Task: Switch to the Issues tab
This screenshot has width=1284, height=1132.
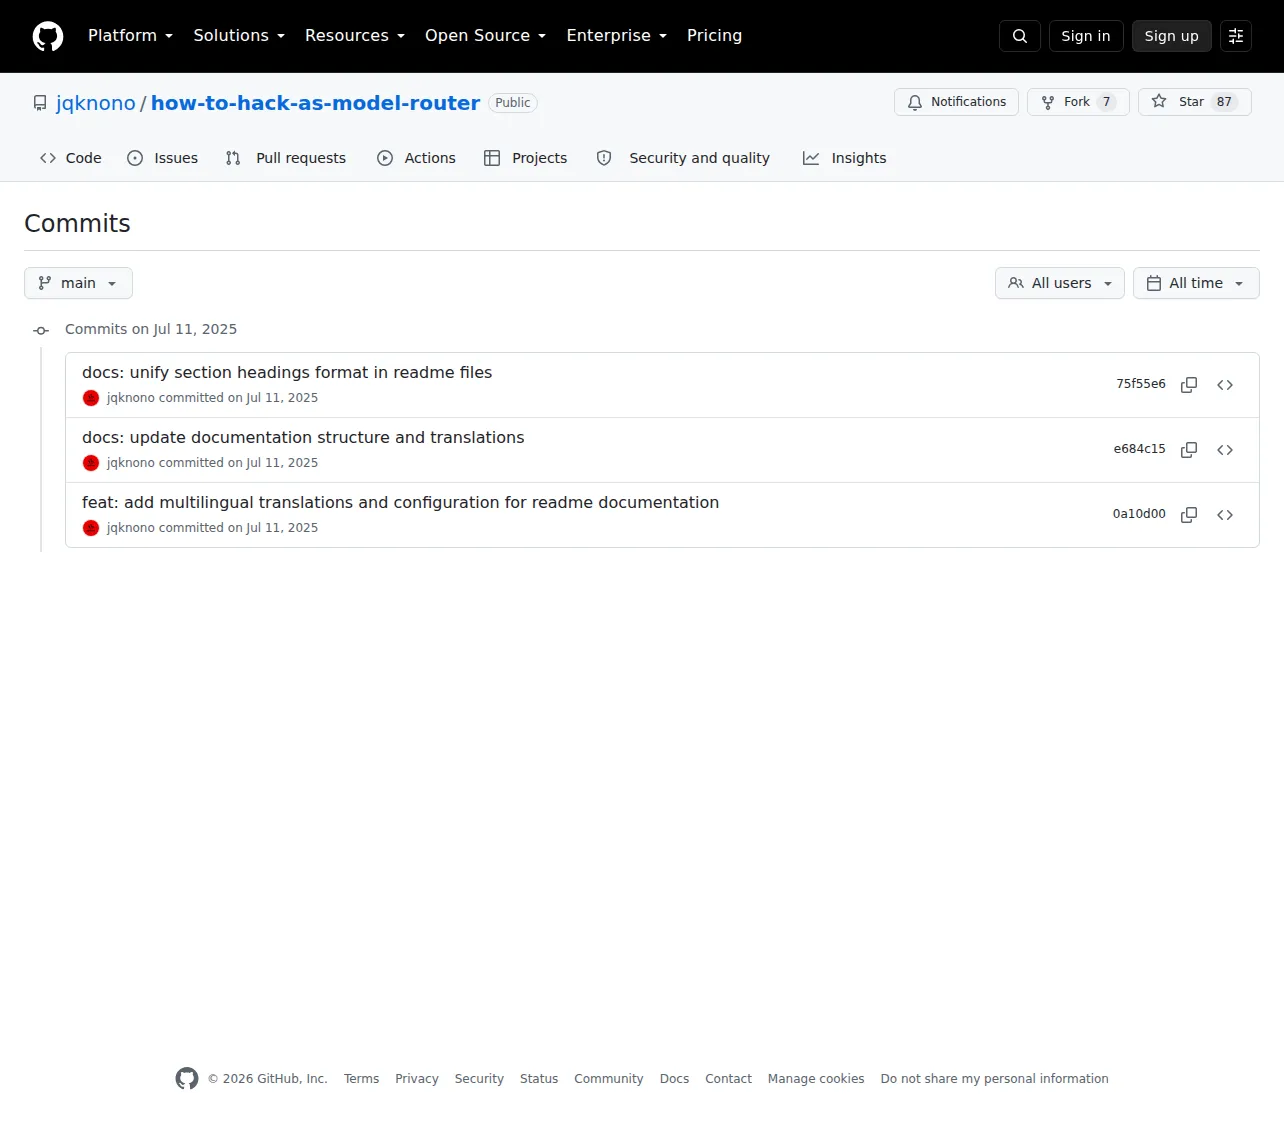Action: 162,158
